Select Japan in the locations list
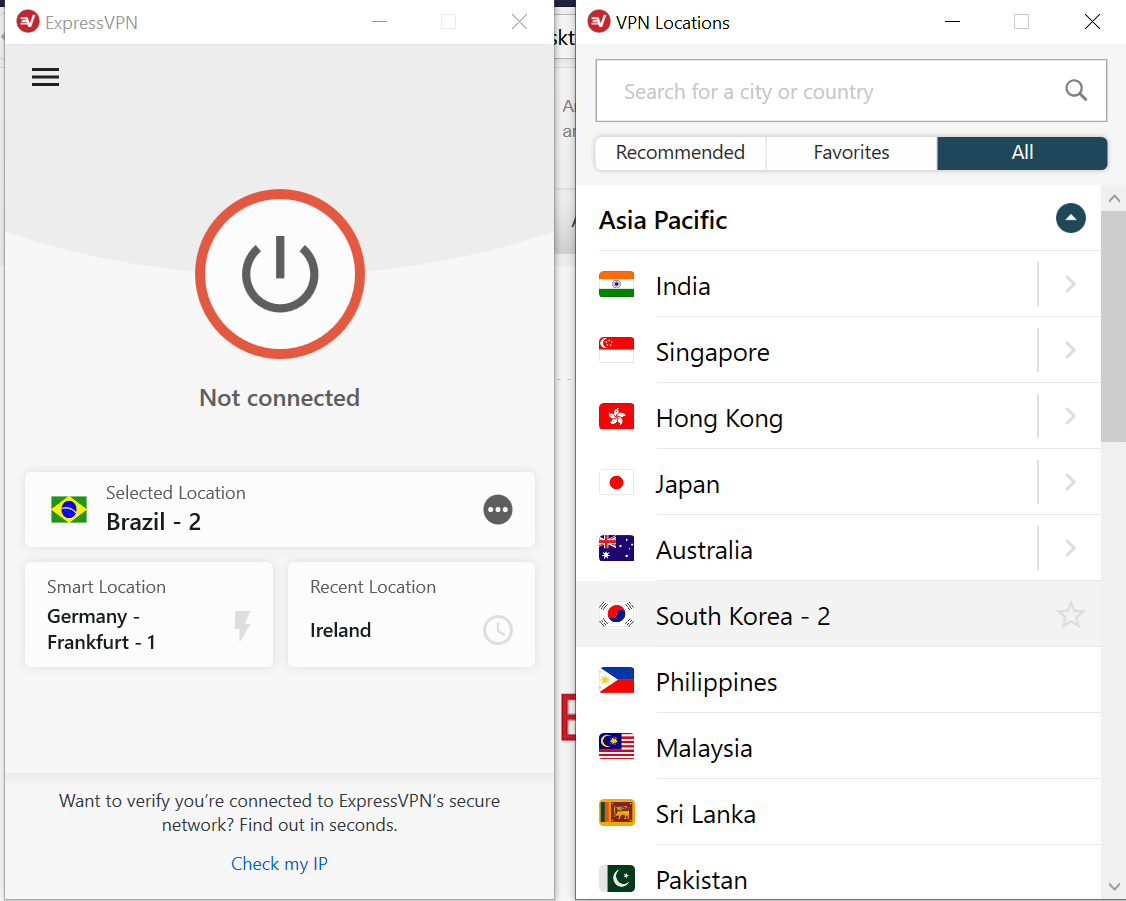The height and width of the screenshot is (901, 1126). 839,483
